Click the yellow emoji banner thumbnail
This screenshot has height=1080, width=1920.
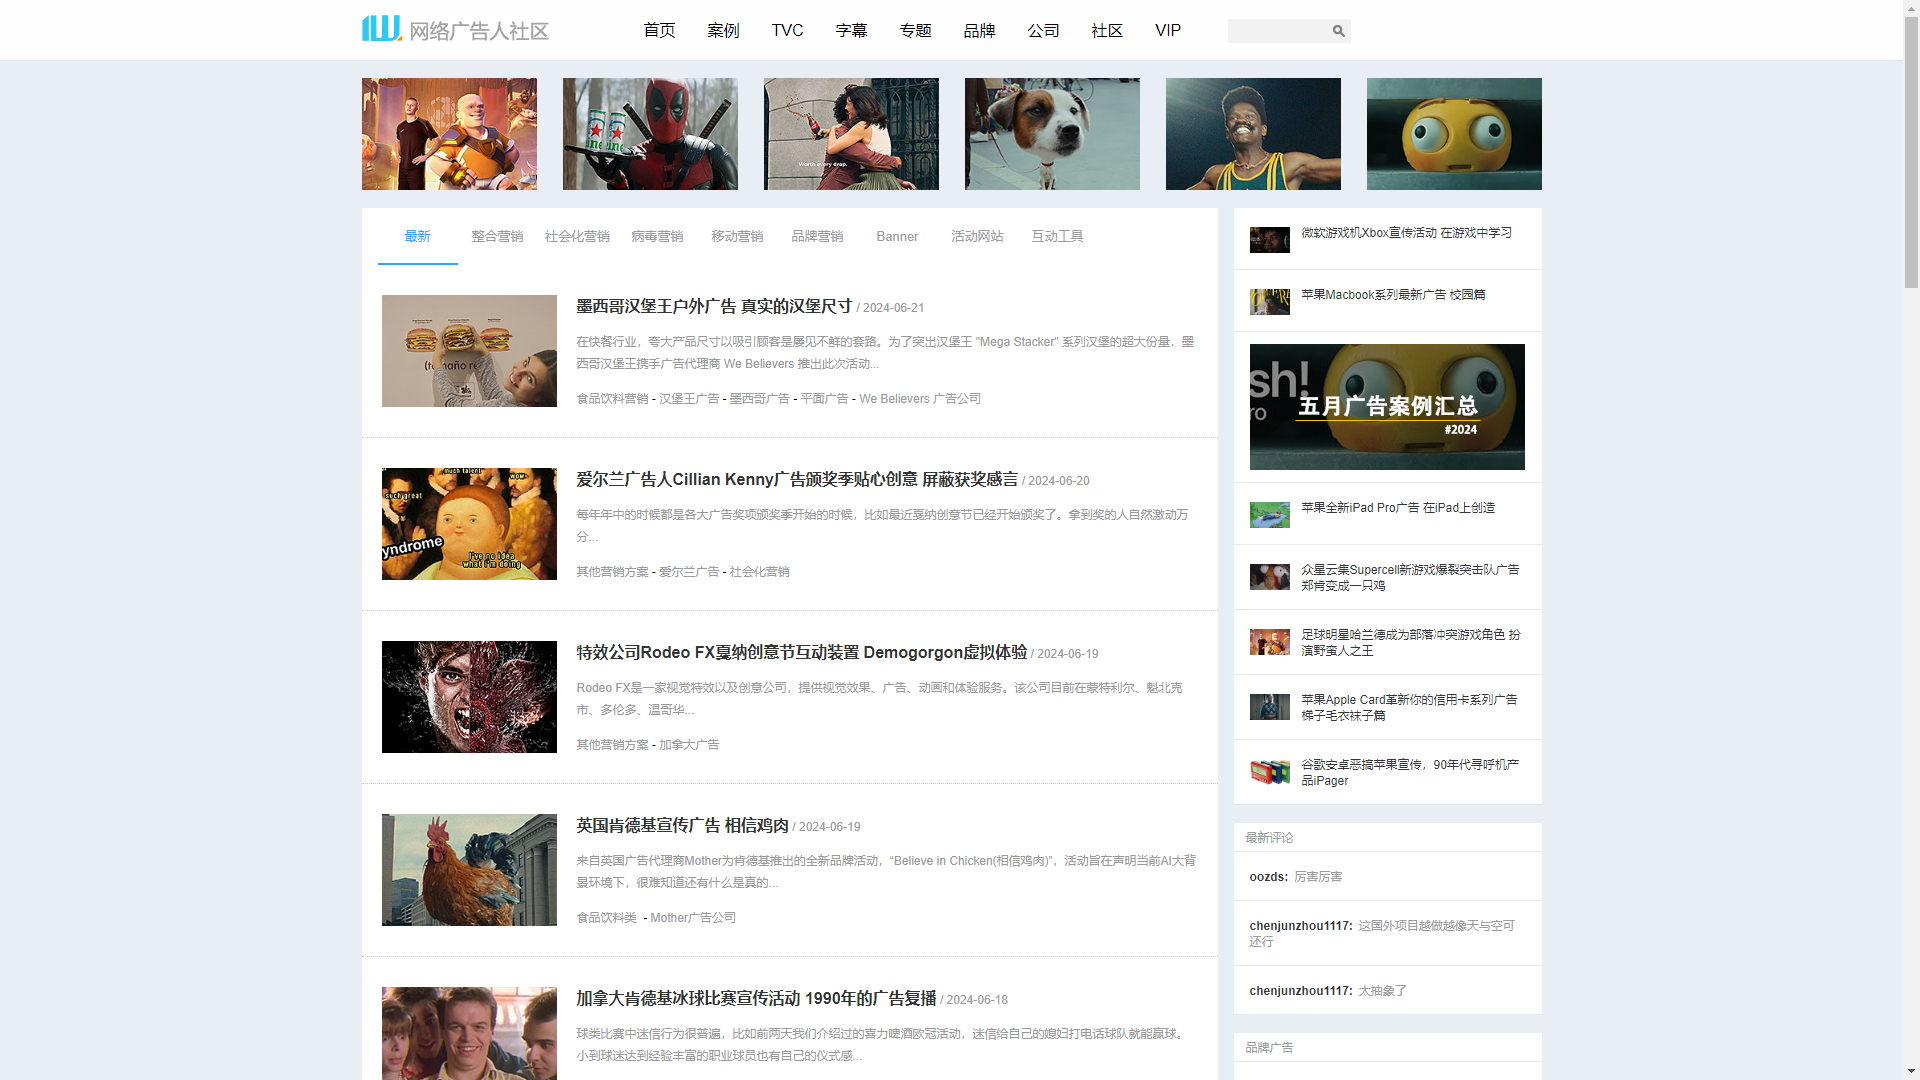1454,134
